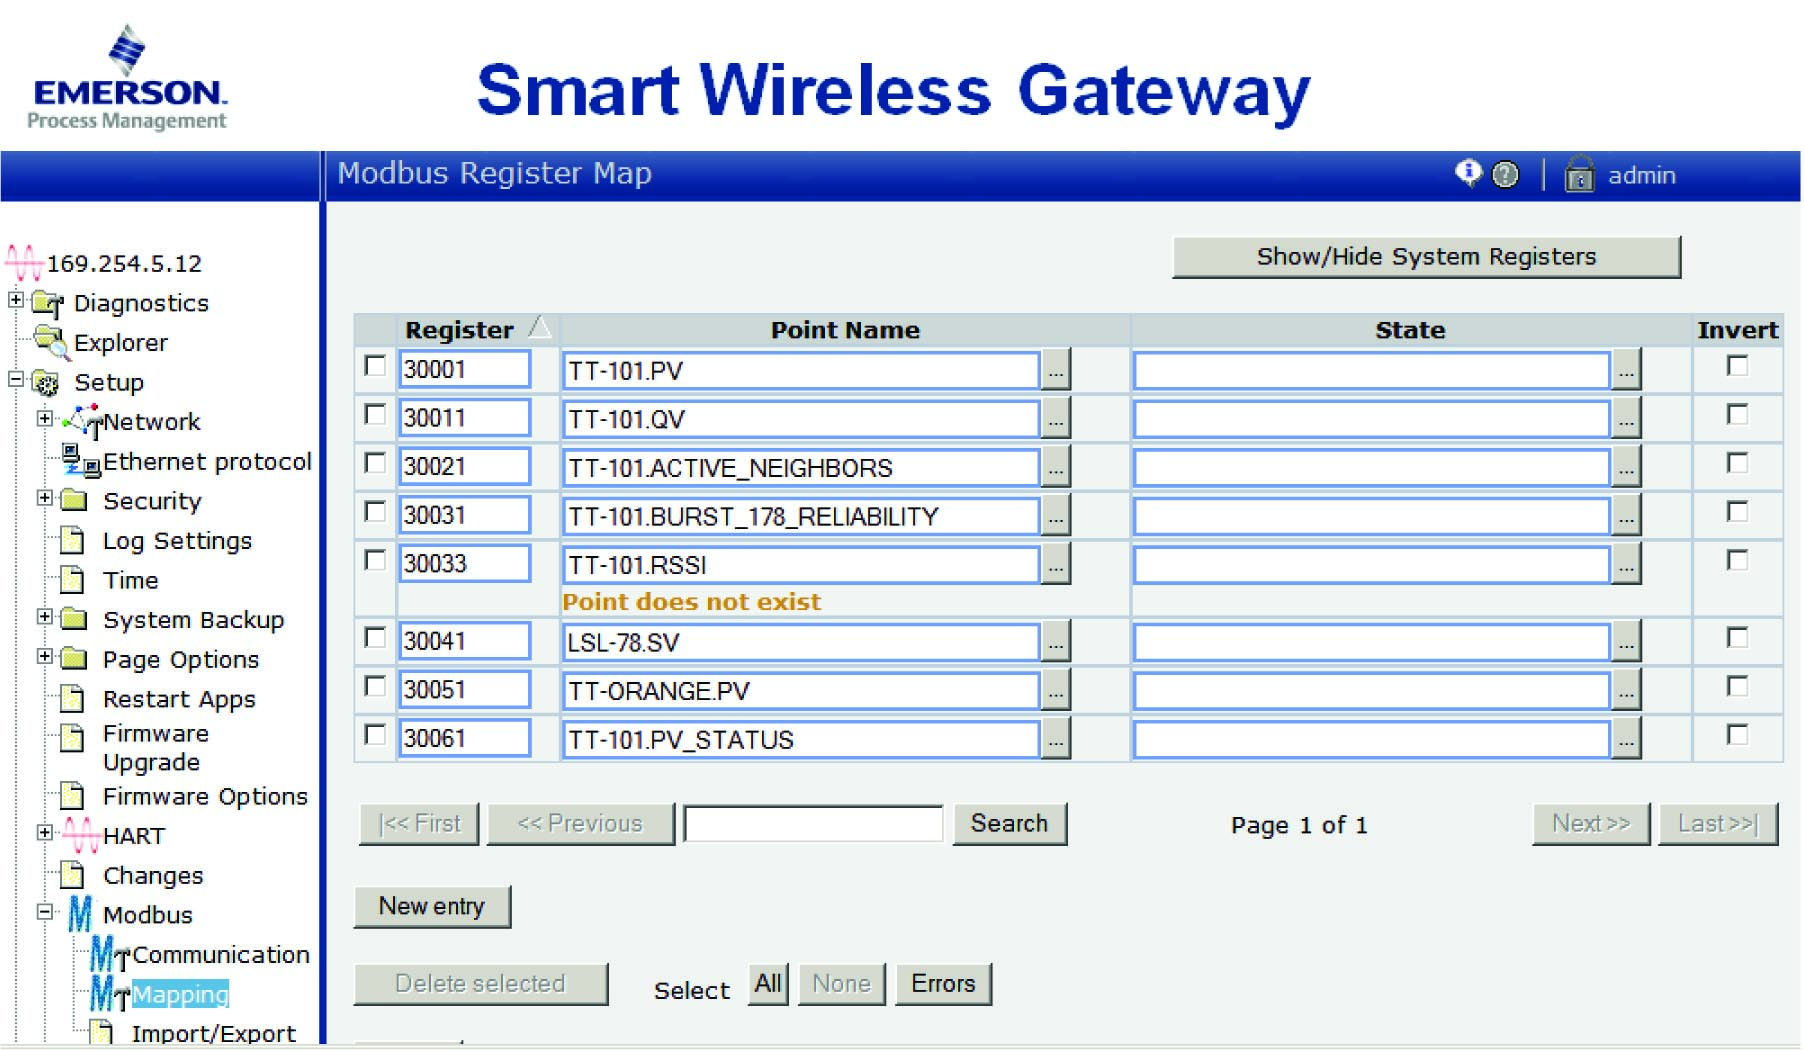Viewport: 1804px width, 1050px height.
Task: Select the Mapping tree item
Action: [180, 994]
